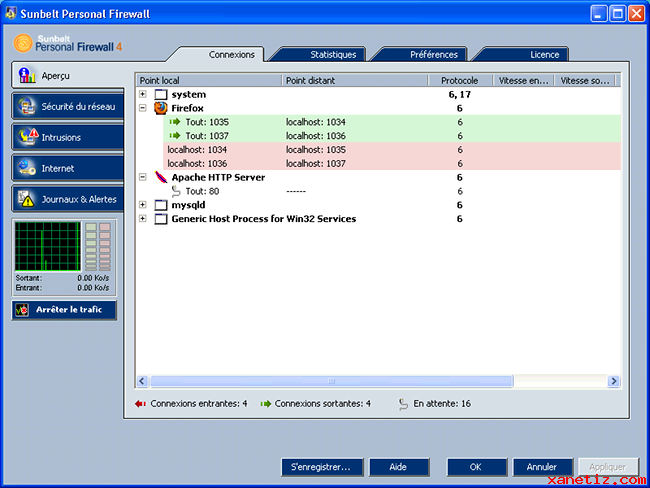
Task: Expand the mysqld tree node
Action: coord(143,204)
